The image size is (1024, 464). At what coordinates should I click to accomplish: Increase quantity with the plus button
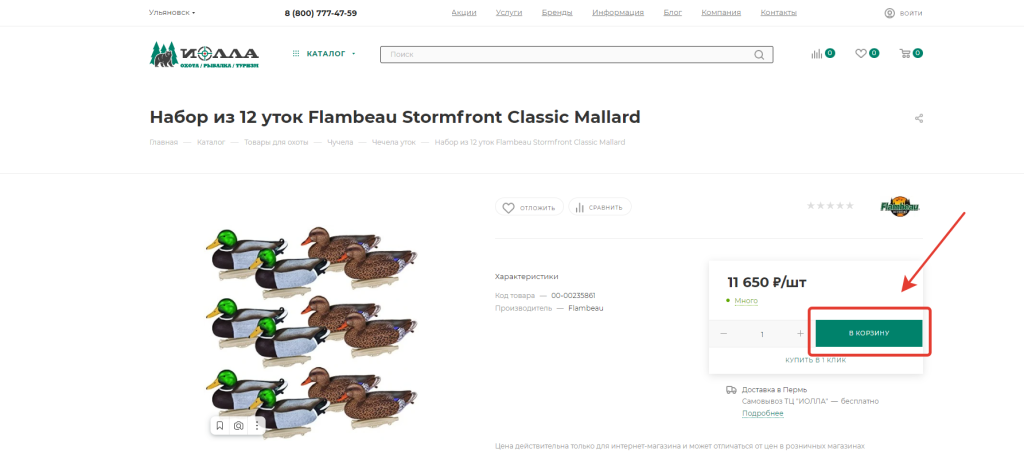(800, 334)
